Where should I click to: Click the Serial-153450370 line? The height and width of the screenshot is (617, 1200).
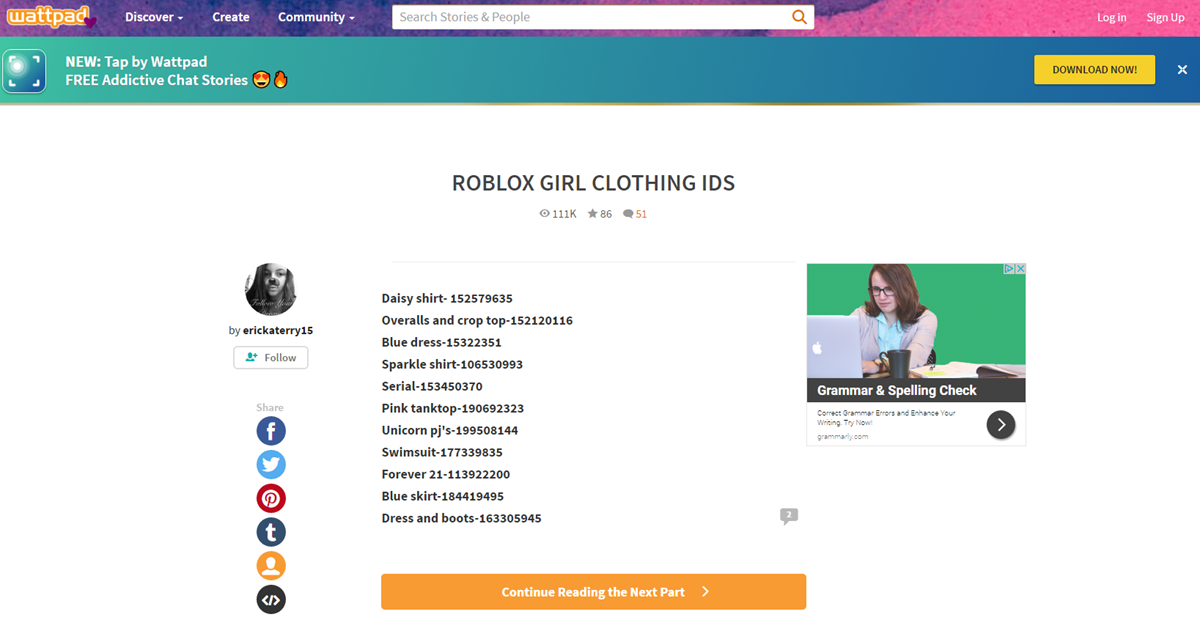pos(432,387)
